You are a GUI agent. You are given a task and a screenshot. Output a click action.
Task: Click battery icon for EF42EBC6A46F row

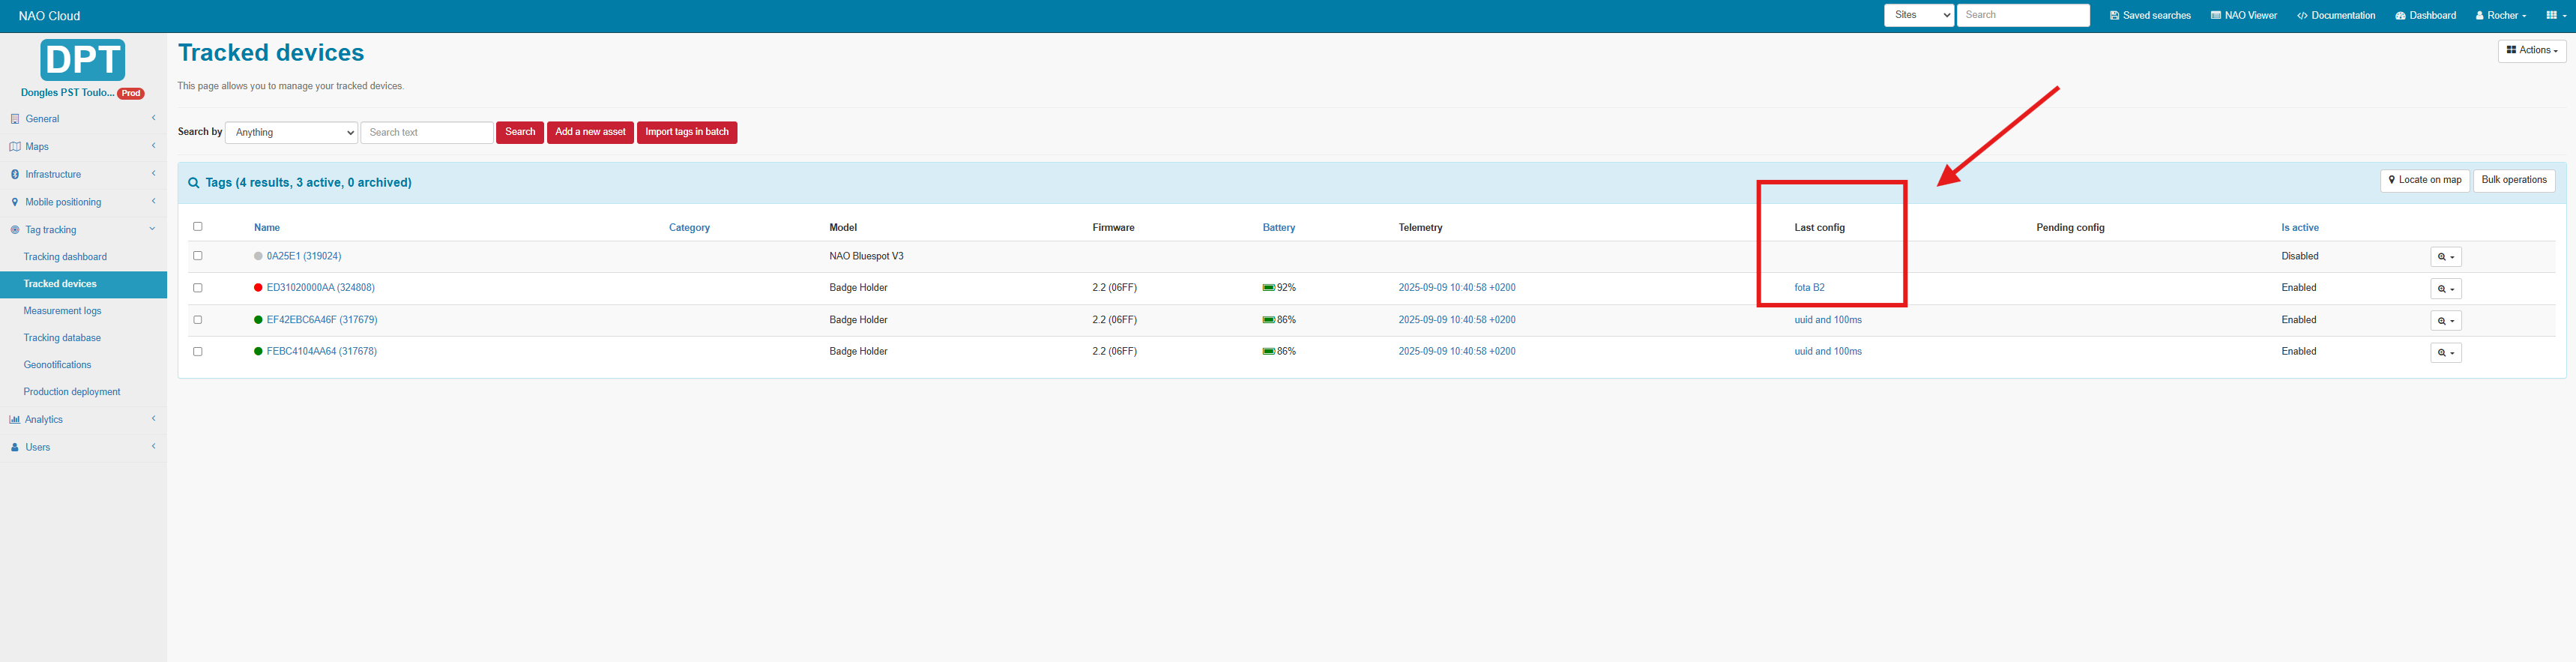coord(1268,320)
